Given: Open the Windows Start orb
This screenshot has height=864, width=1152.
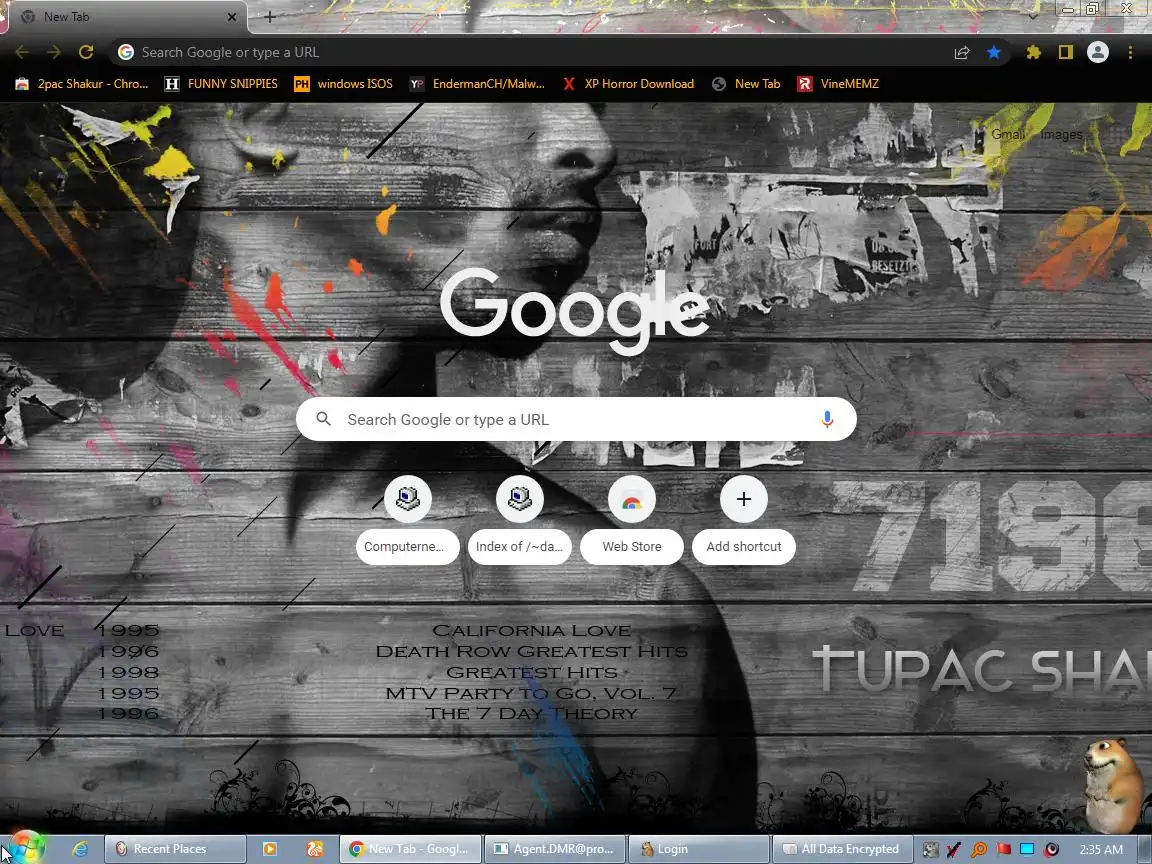Looking at the screenshot, I should 26,849.
